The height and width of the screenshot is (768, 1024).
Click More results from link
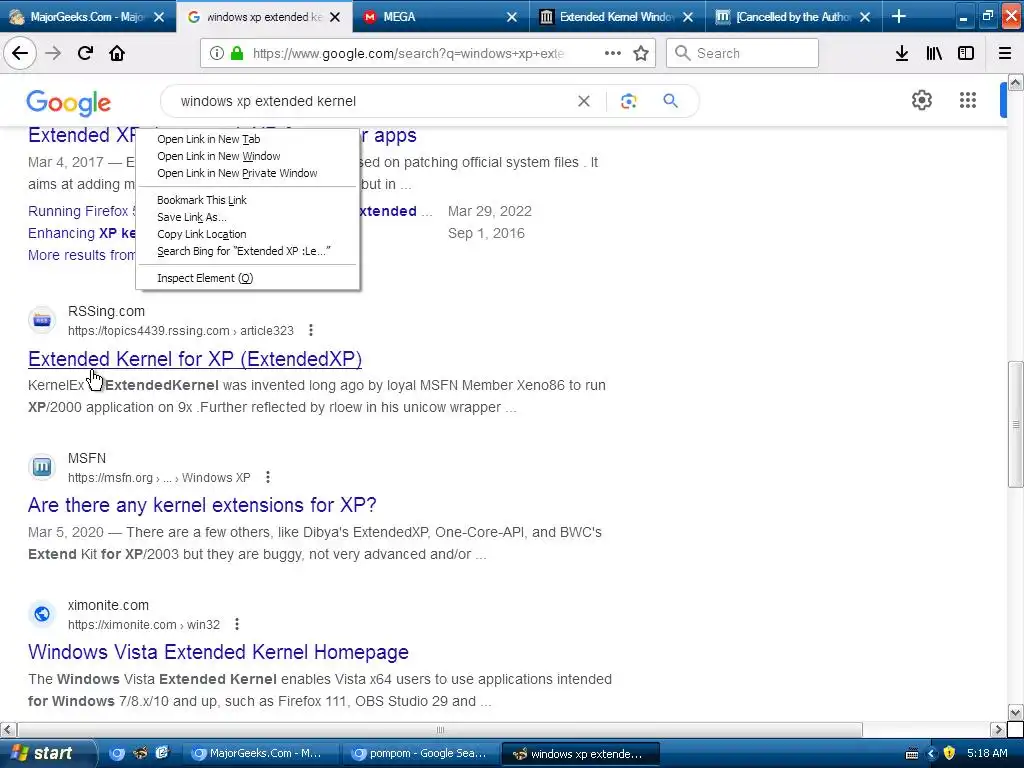[x=82, y=255]
